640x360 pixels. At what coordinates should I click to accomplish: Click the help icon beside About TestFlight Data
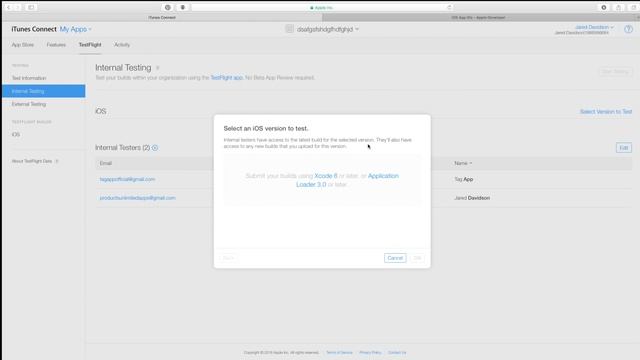57,161
